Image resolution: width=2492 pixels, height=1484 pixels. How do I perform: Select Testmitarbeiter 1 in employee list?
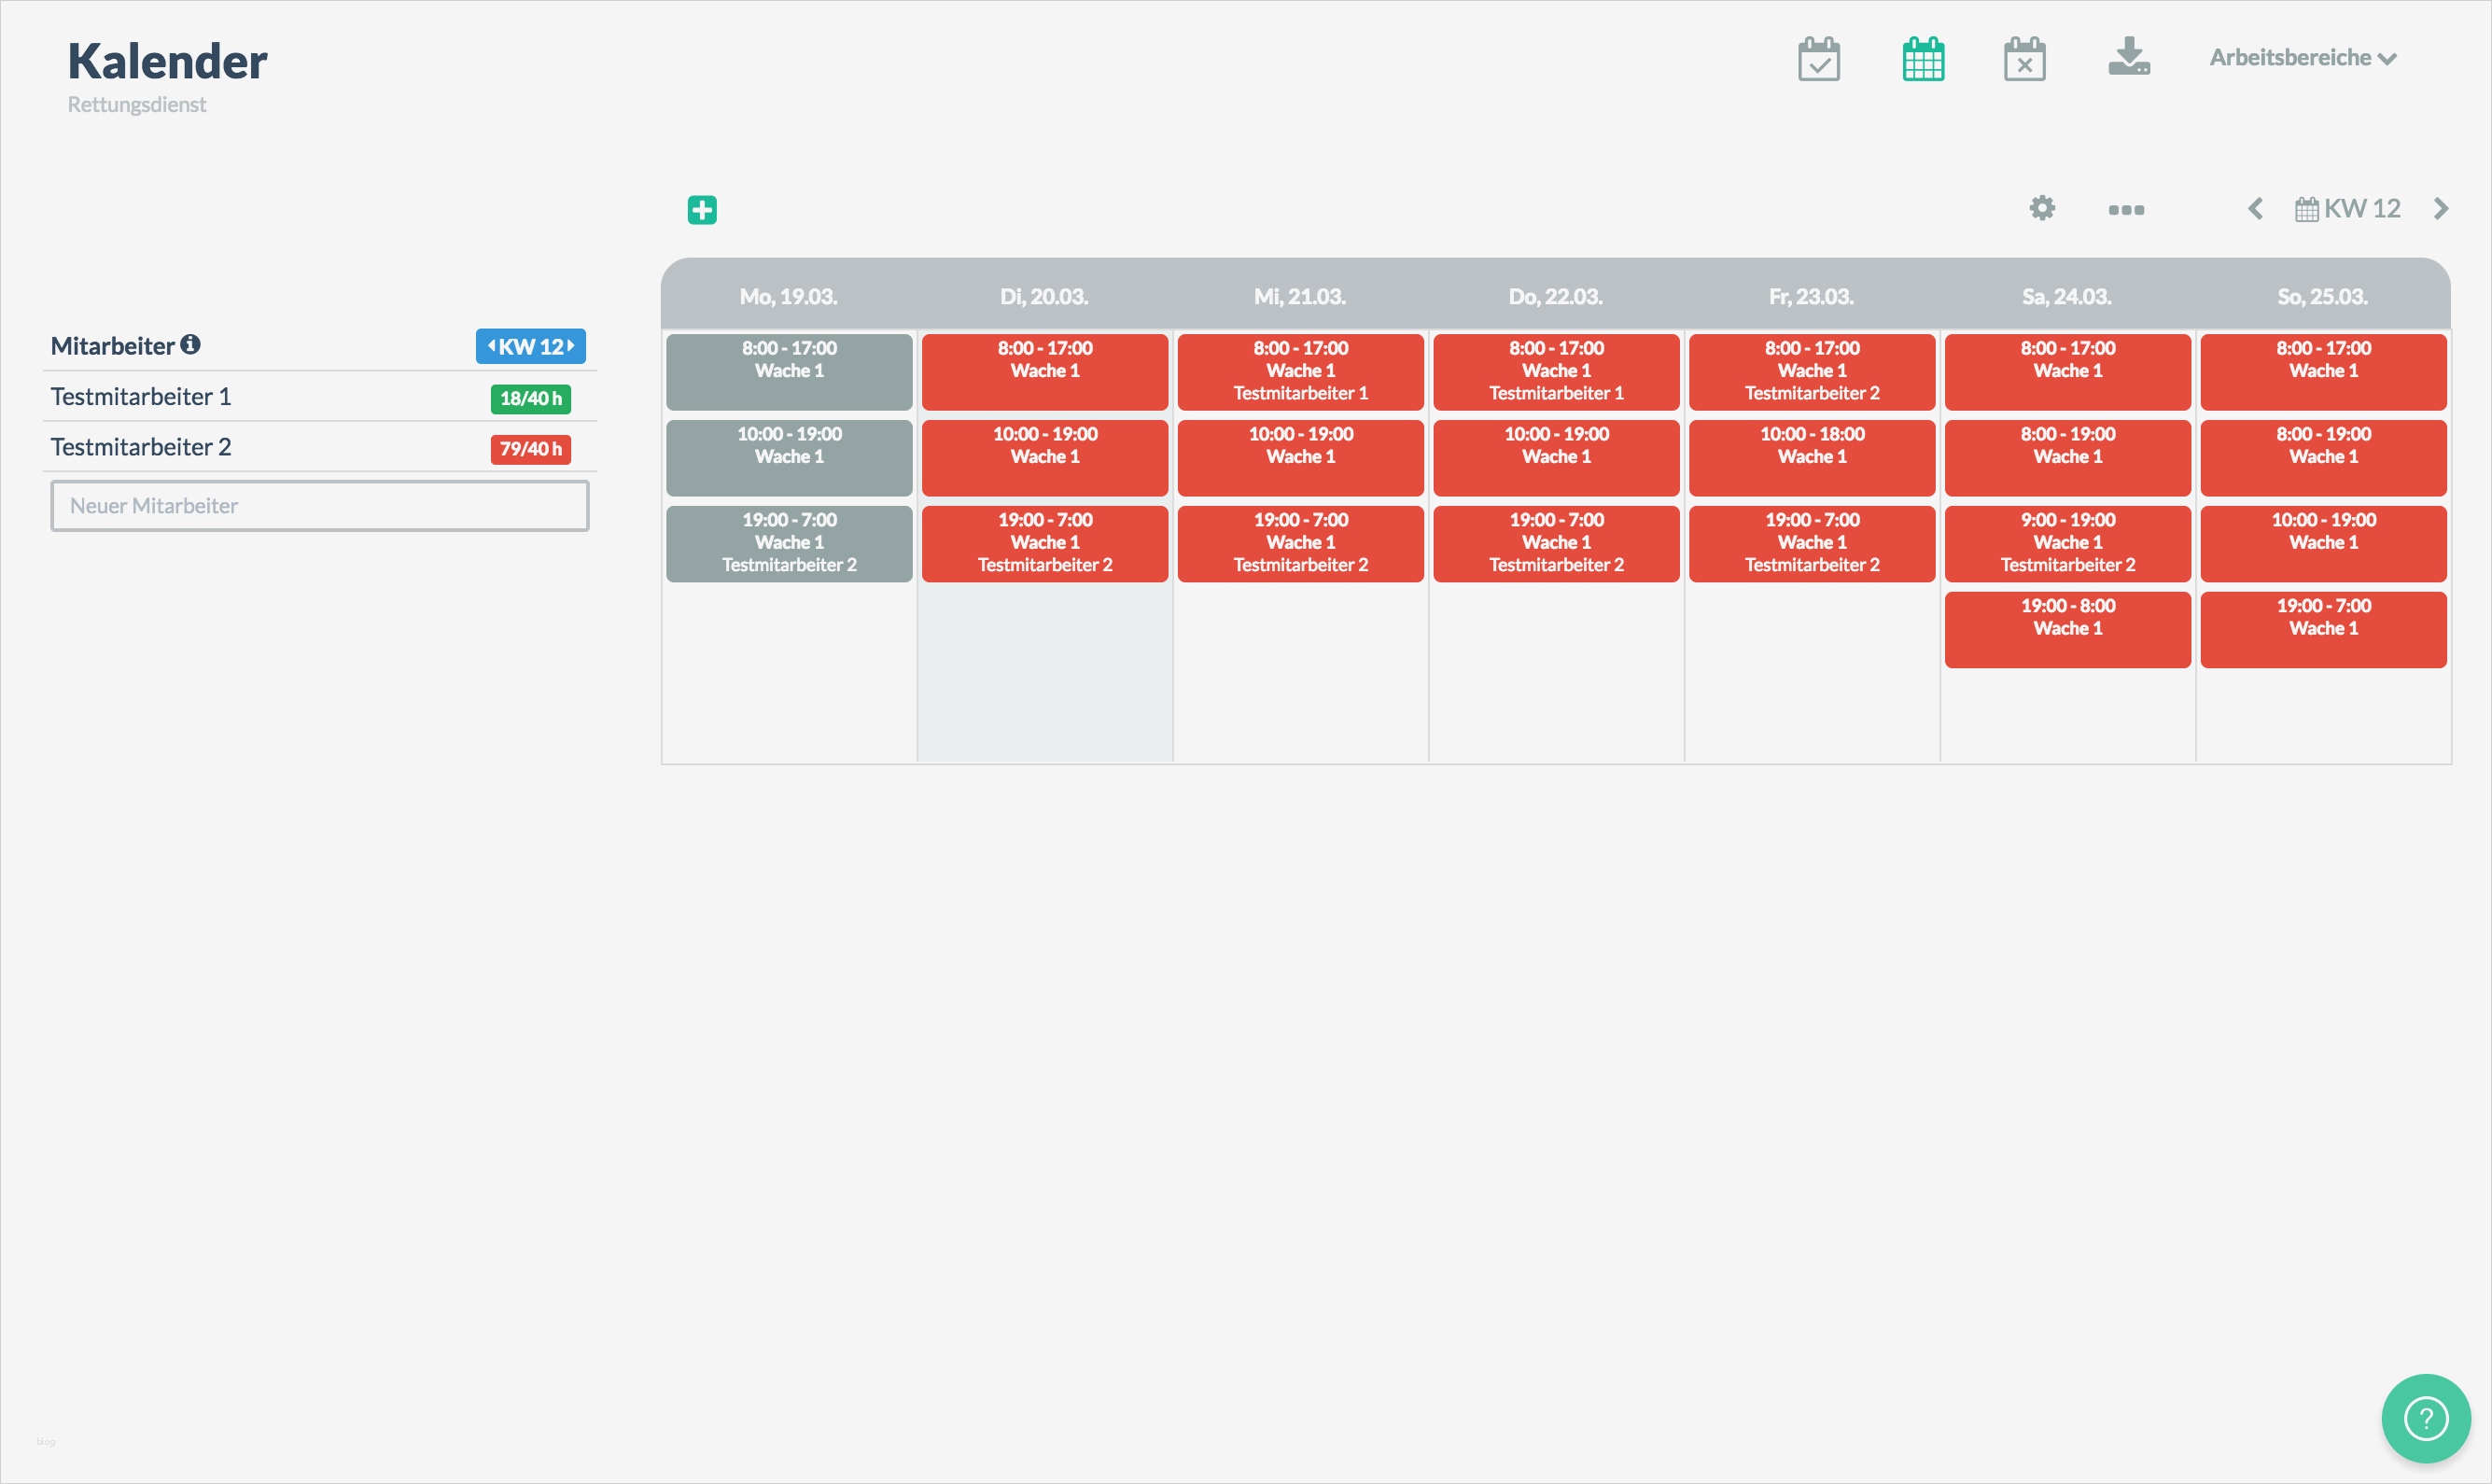coord(141,397)
